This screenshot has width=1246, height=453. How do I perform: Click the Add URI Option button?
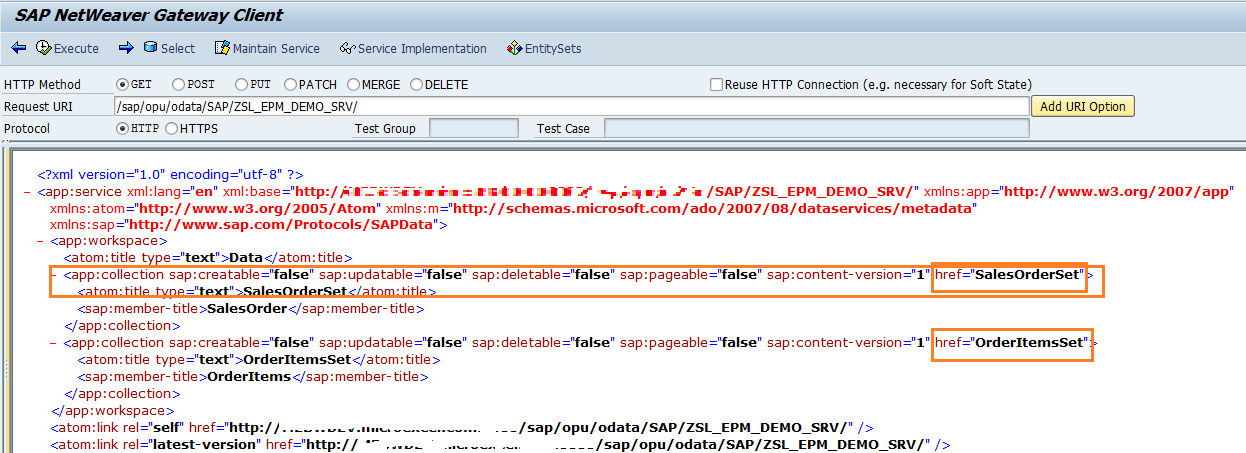pos(1083,106)
